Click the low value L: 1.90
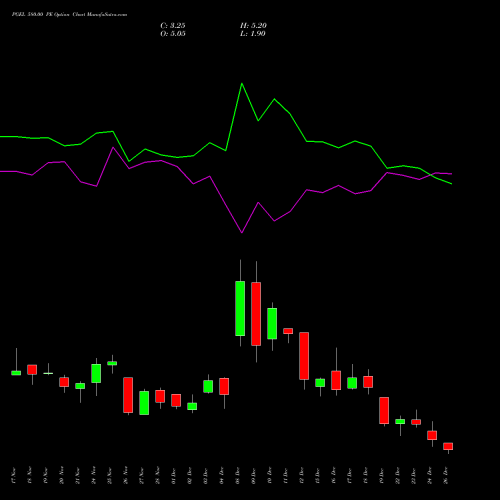Viewport: 500px width, 500px height. tap(253, 34)
